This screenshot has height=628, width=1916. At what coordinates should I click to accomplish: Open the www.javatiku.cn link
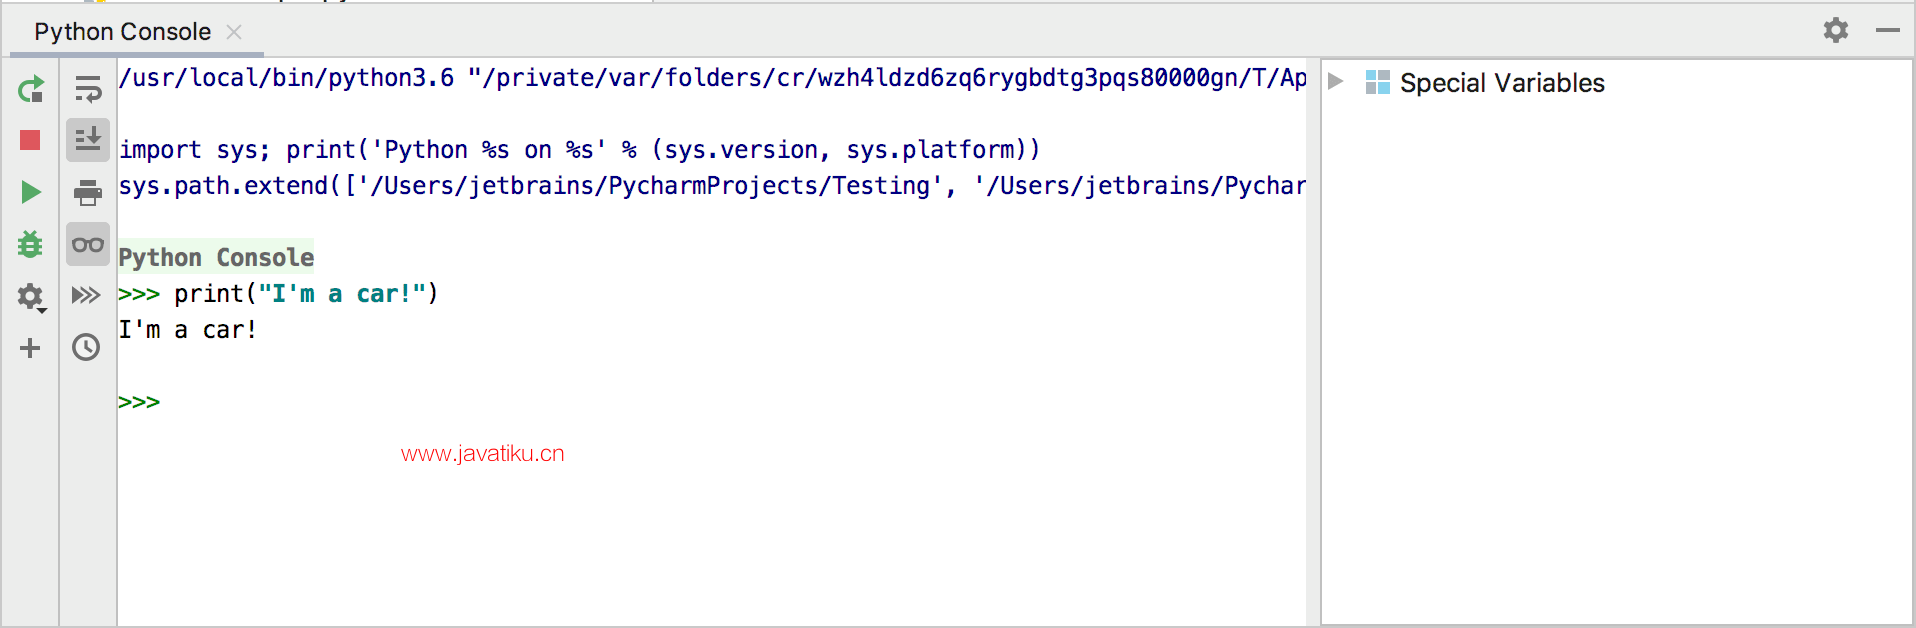point(483,454)
